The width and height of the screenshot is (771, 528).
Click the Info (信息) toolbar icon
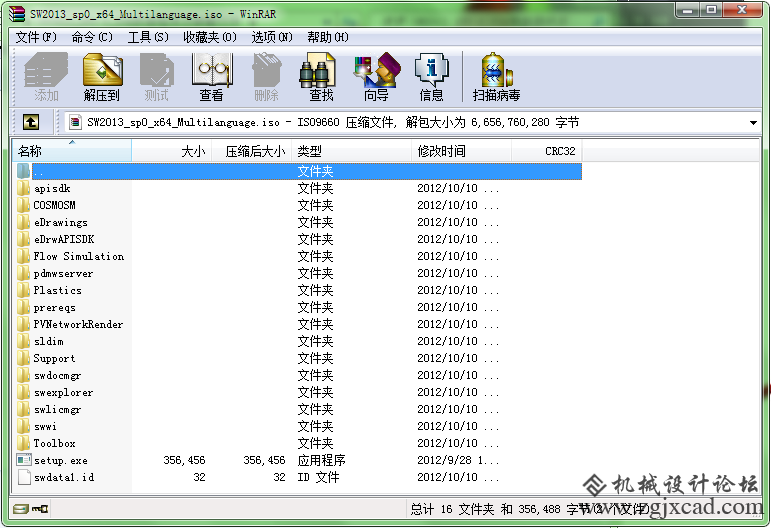click(431, 70)
